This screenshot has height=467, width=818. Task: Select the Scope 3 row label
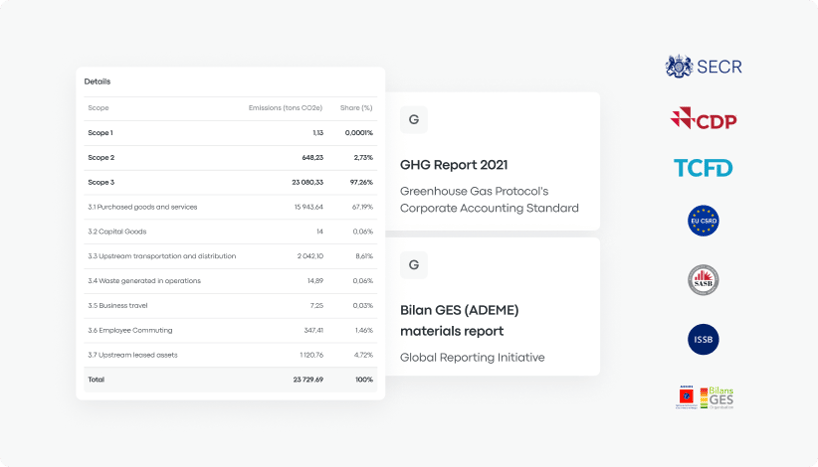101,182
